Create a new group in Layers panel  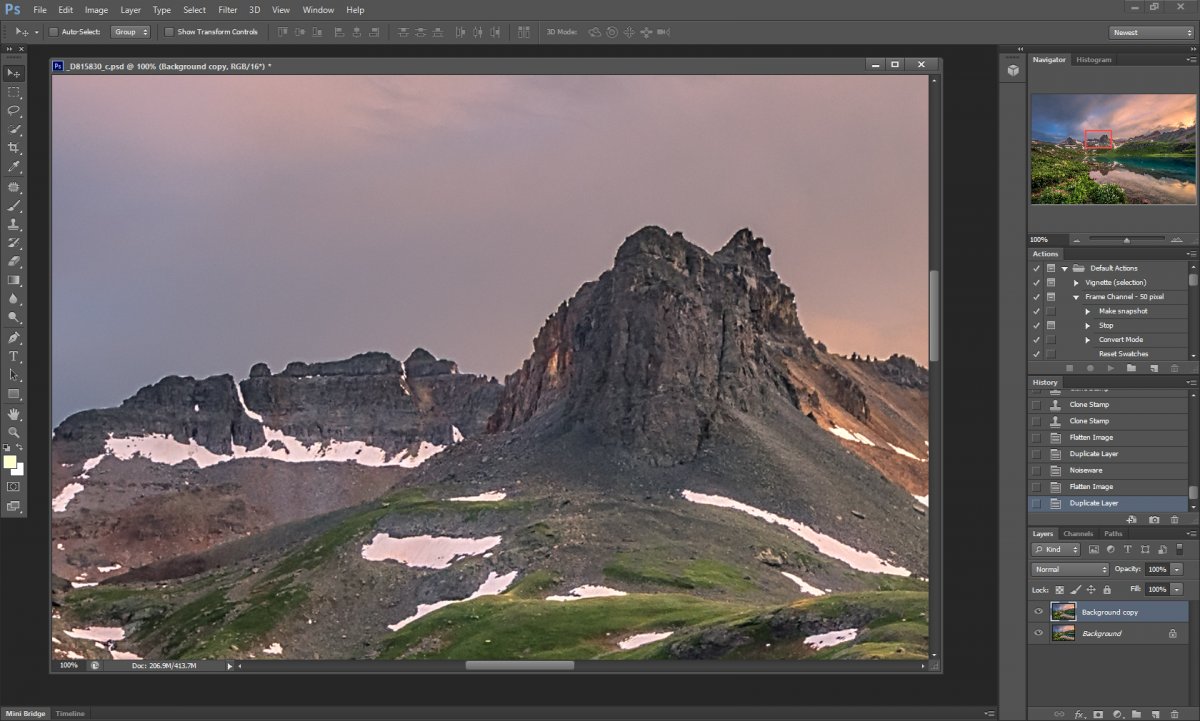(x=1136, y=715)
